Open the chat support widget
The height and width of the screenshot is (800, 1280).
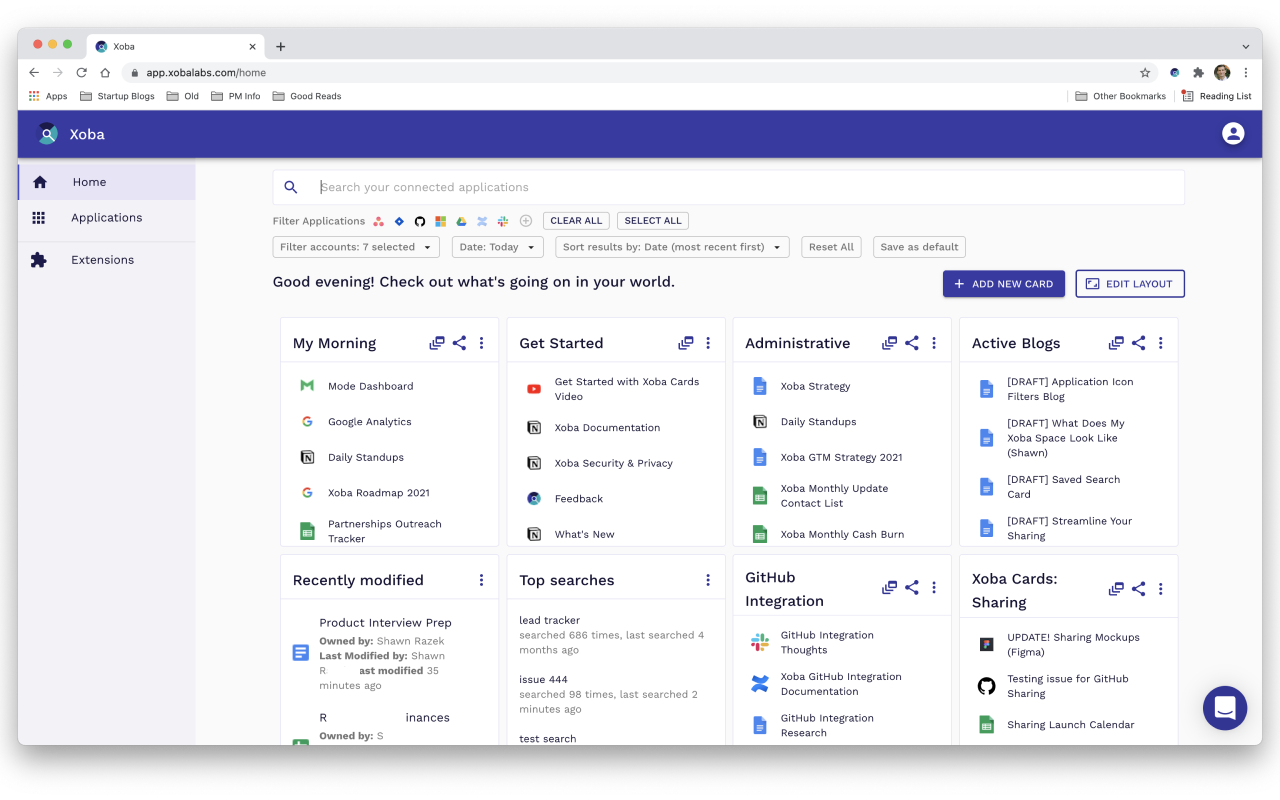1225,708
